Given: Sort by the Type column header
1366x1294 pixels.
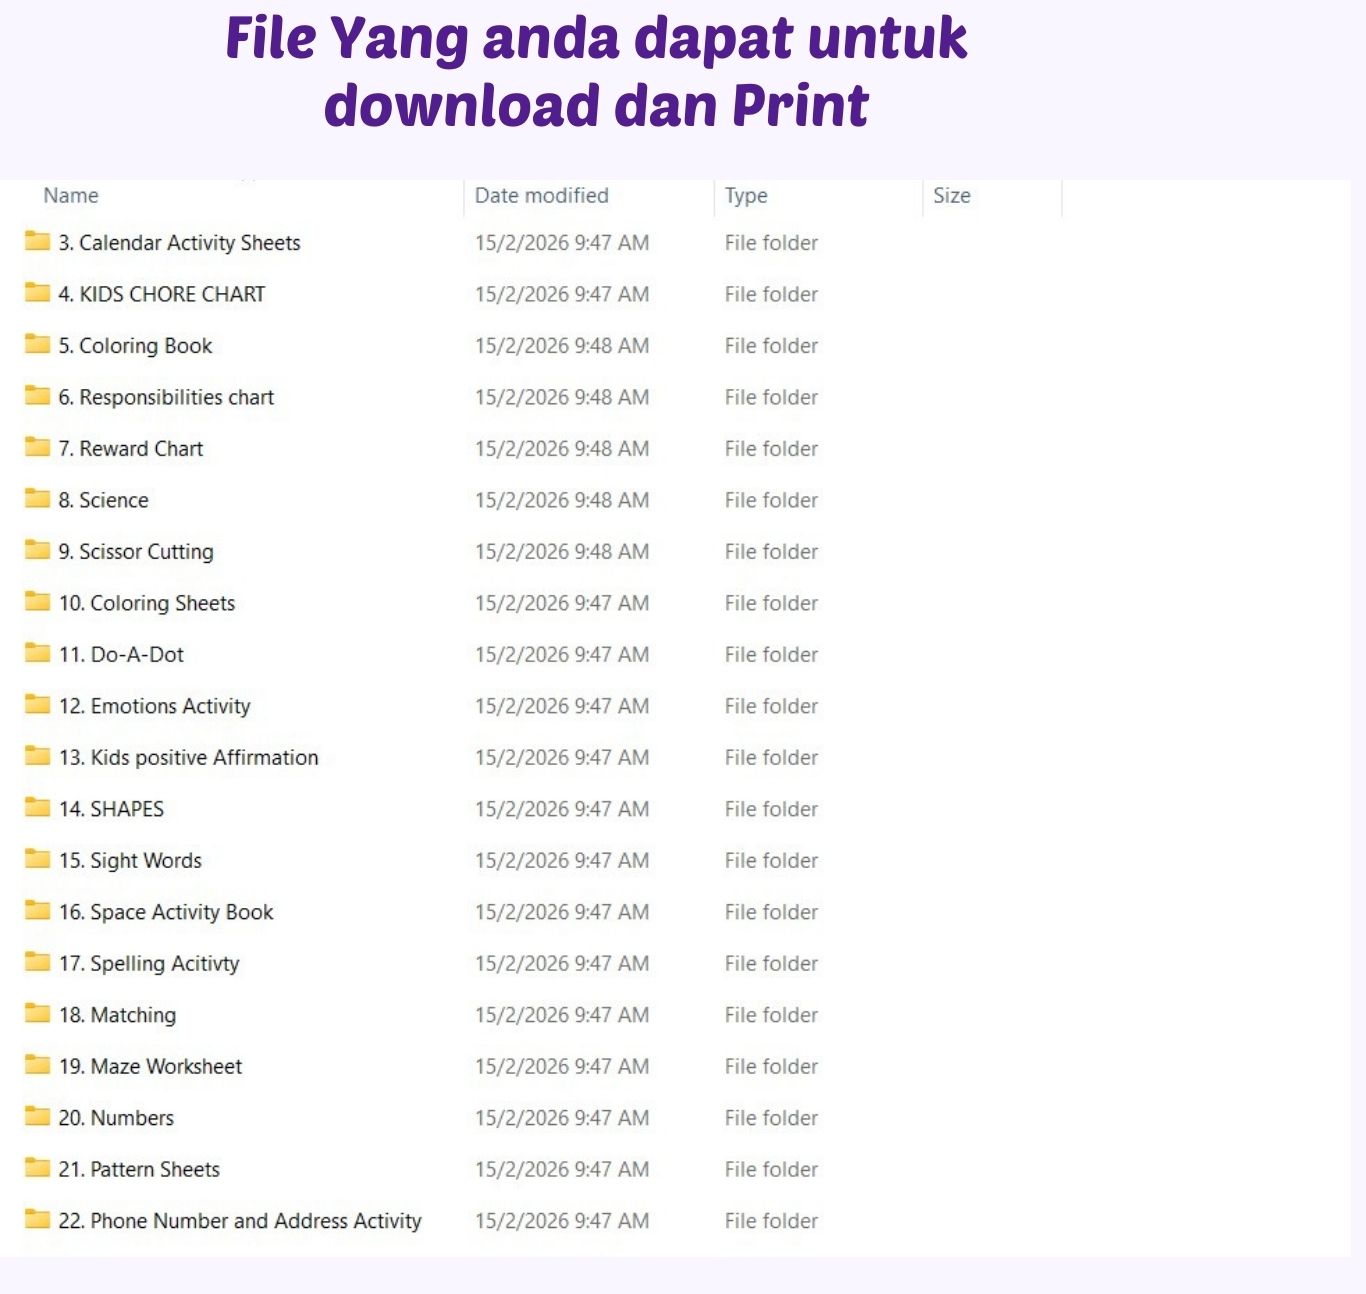Looking at the screenshot, I should pos(746,196).
